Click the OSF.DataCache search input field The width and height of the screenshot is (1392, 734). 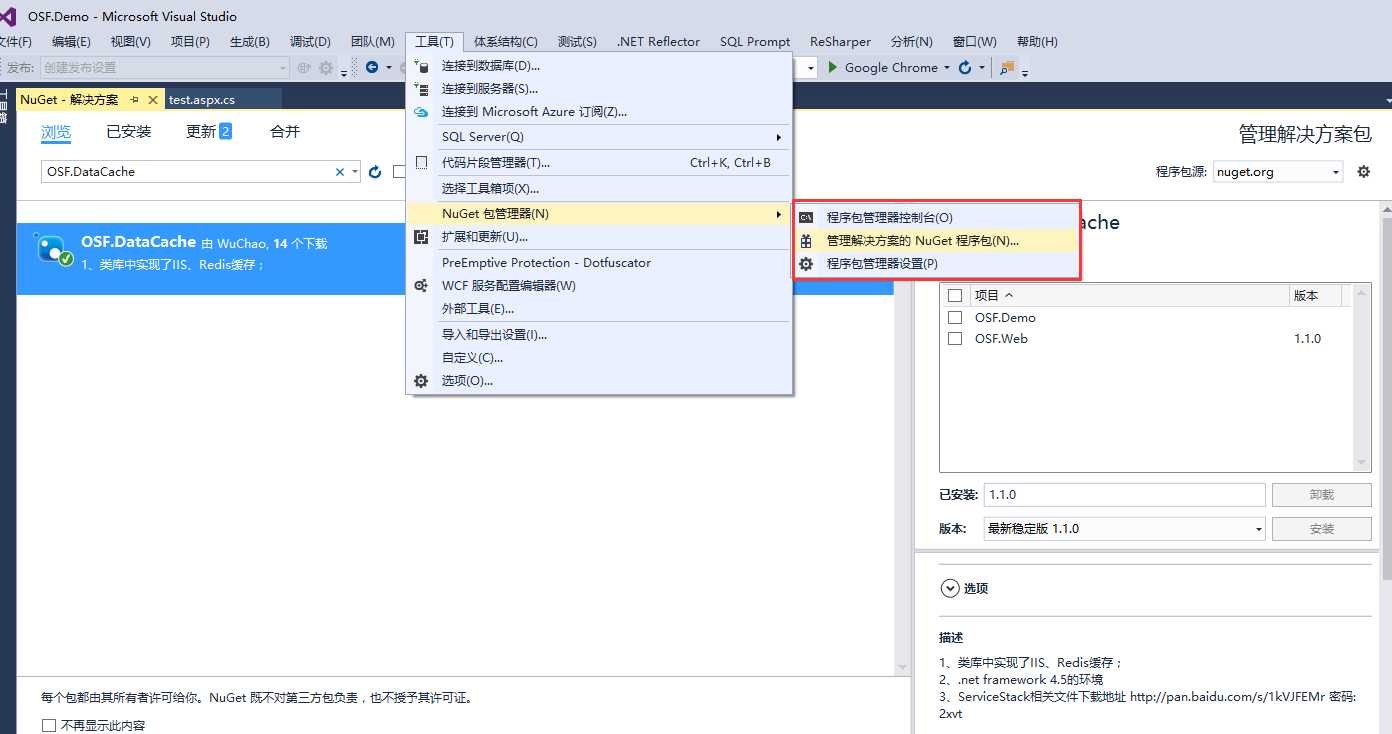188,172
